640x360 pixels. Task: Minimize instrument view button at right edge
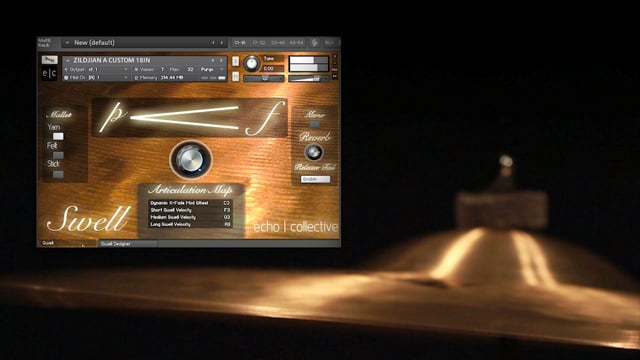(334, 64)
